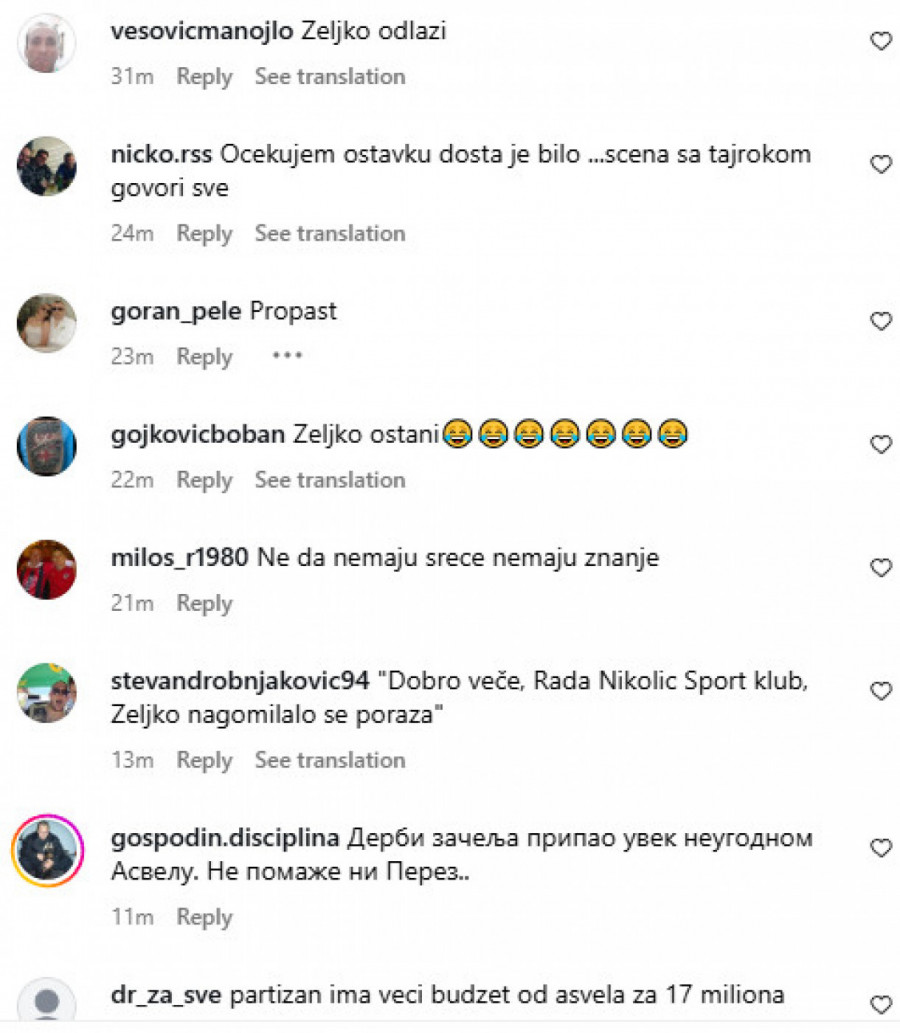This screenshot has width=900, height=1033.
Task: Visit the dr_za_sve profile username
Action: point(166,995)
